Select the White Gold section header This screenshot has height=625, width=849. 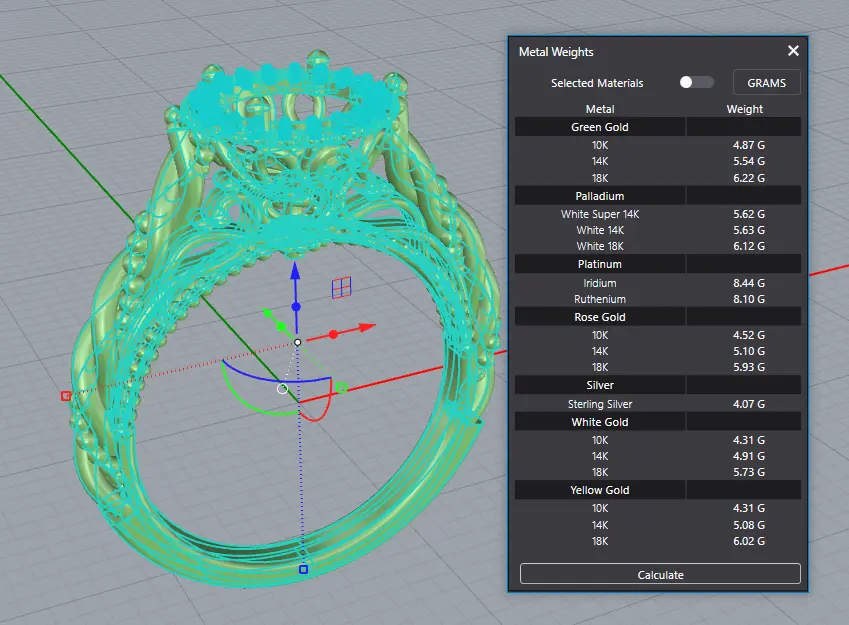click(x=657, y=421)
